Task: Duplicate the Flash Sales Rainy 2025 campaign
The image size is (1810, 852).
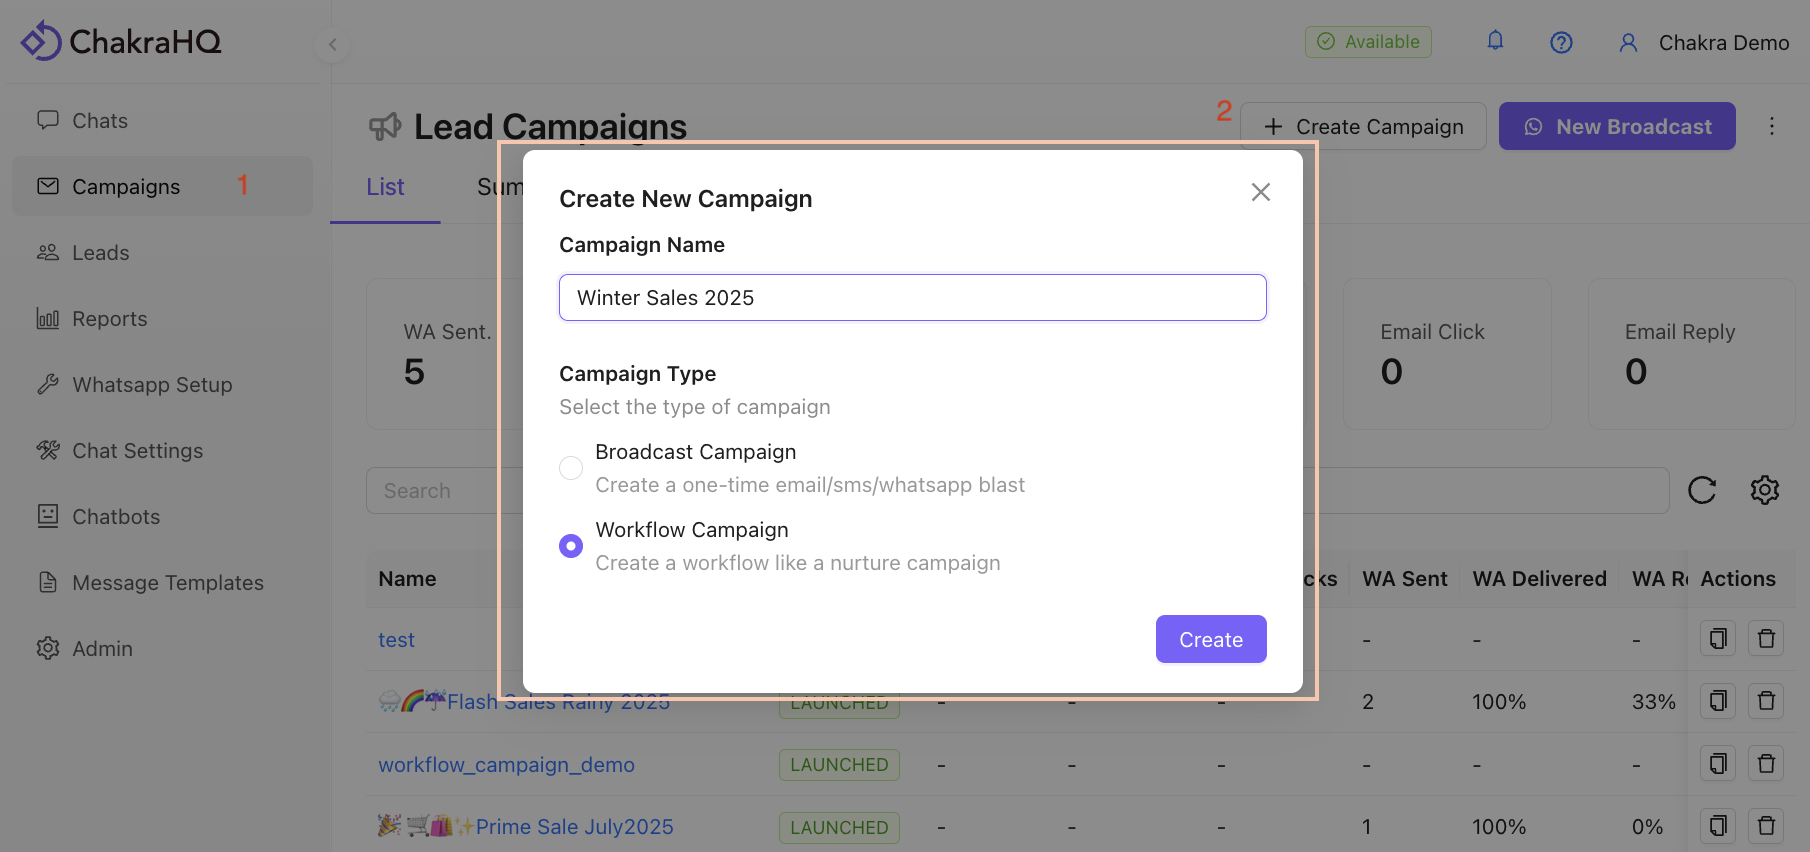Action: [1718, 701]
